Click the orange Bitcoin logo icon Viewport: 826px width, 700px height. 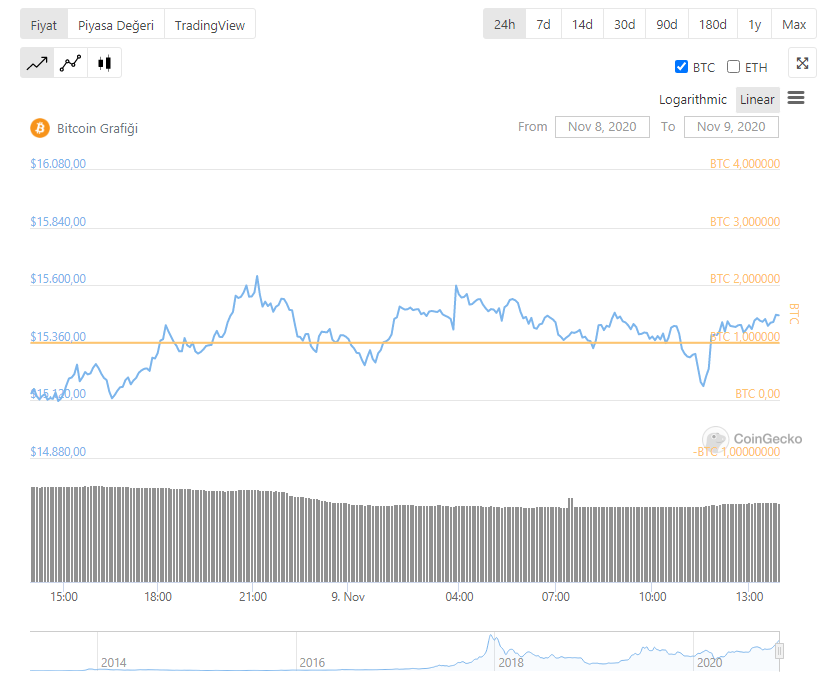click(40, 128)
